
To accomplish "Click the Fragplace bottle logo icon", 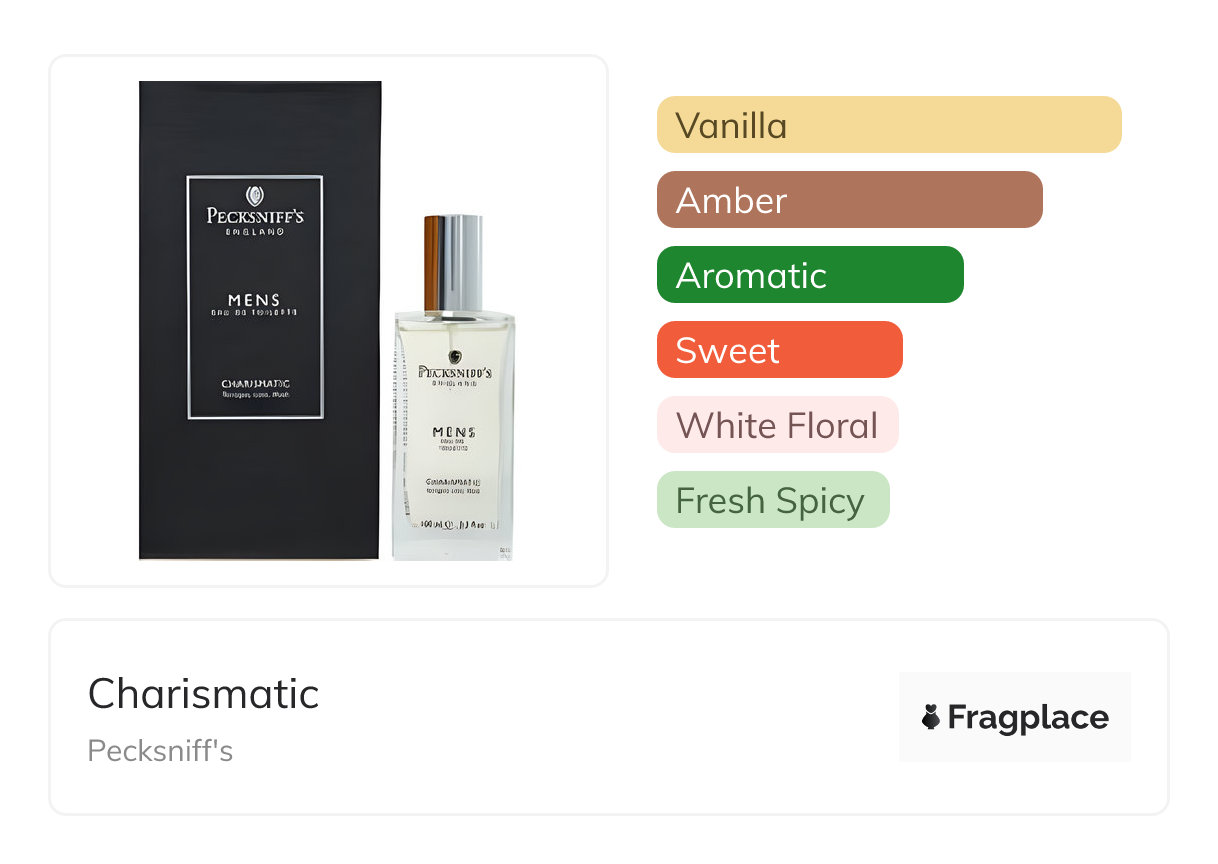I will click(x=931, y=717).
